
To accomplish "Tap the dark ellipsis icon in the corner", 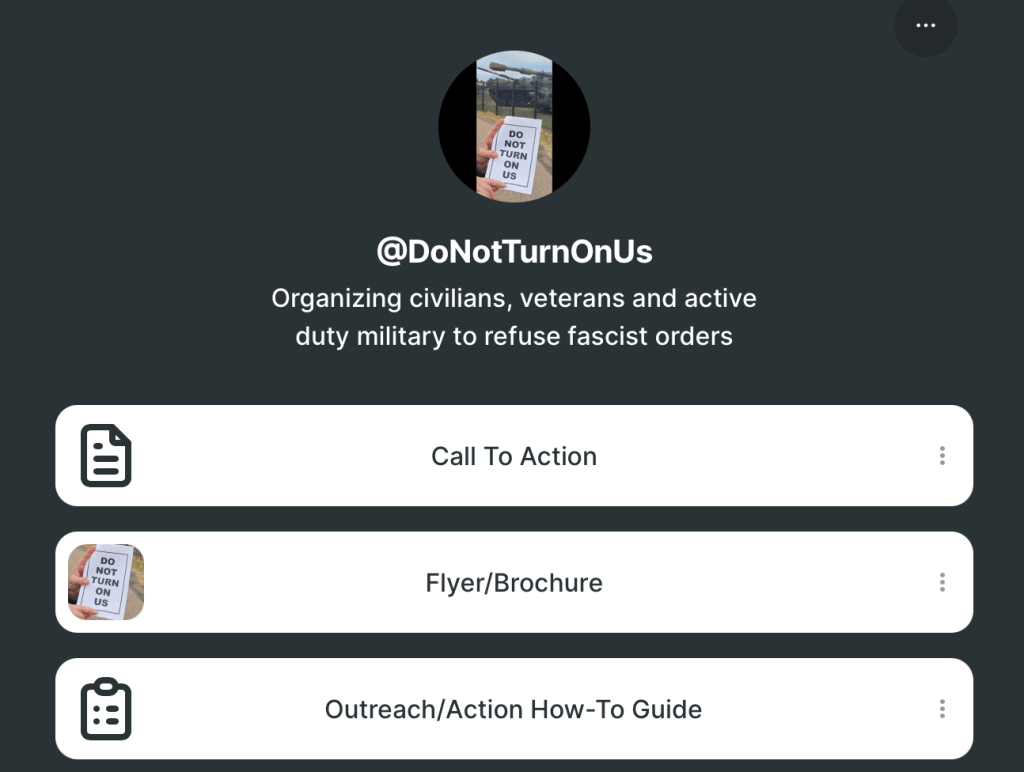I will pyautogui.click(x=925, y=27).
